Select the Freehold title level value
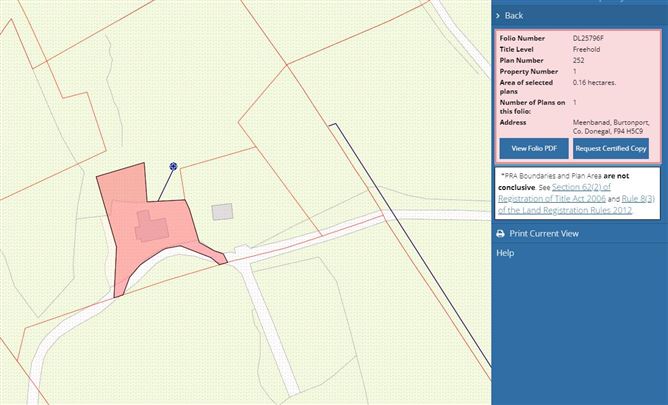668x405 pixels. [586, 49]
